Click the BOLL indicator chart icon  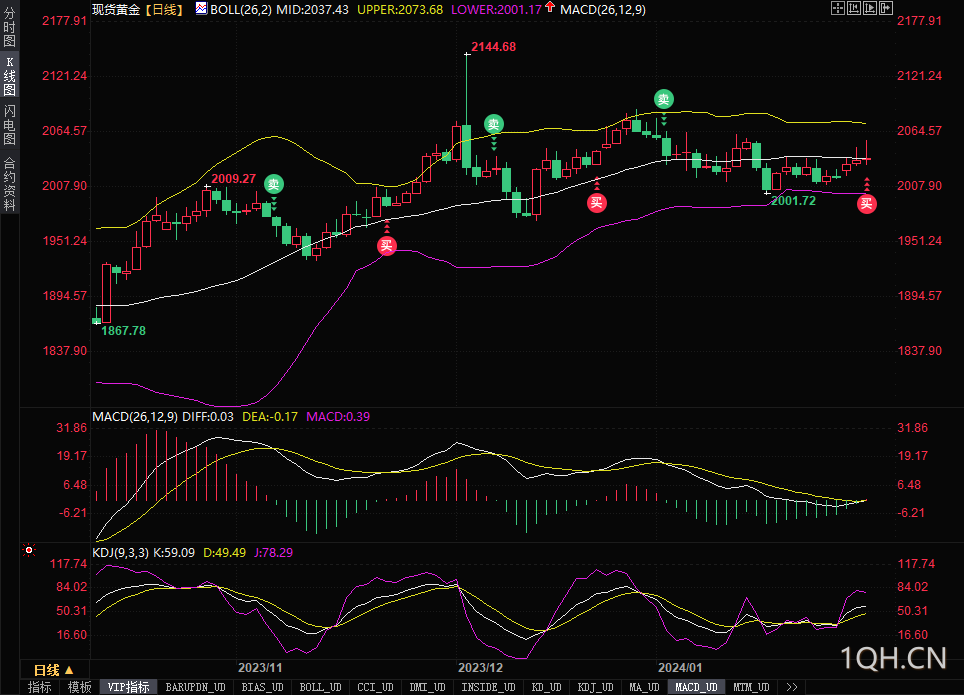(202, 9)
